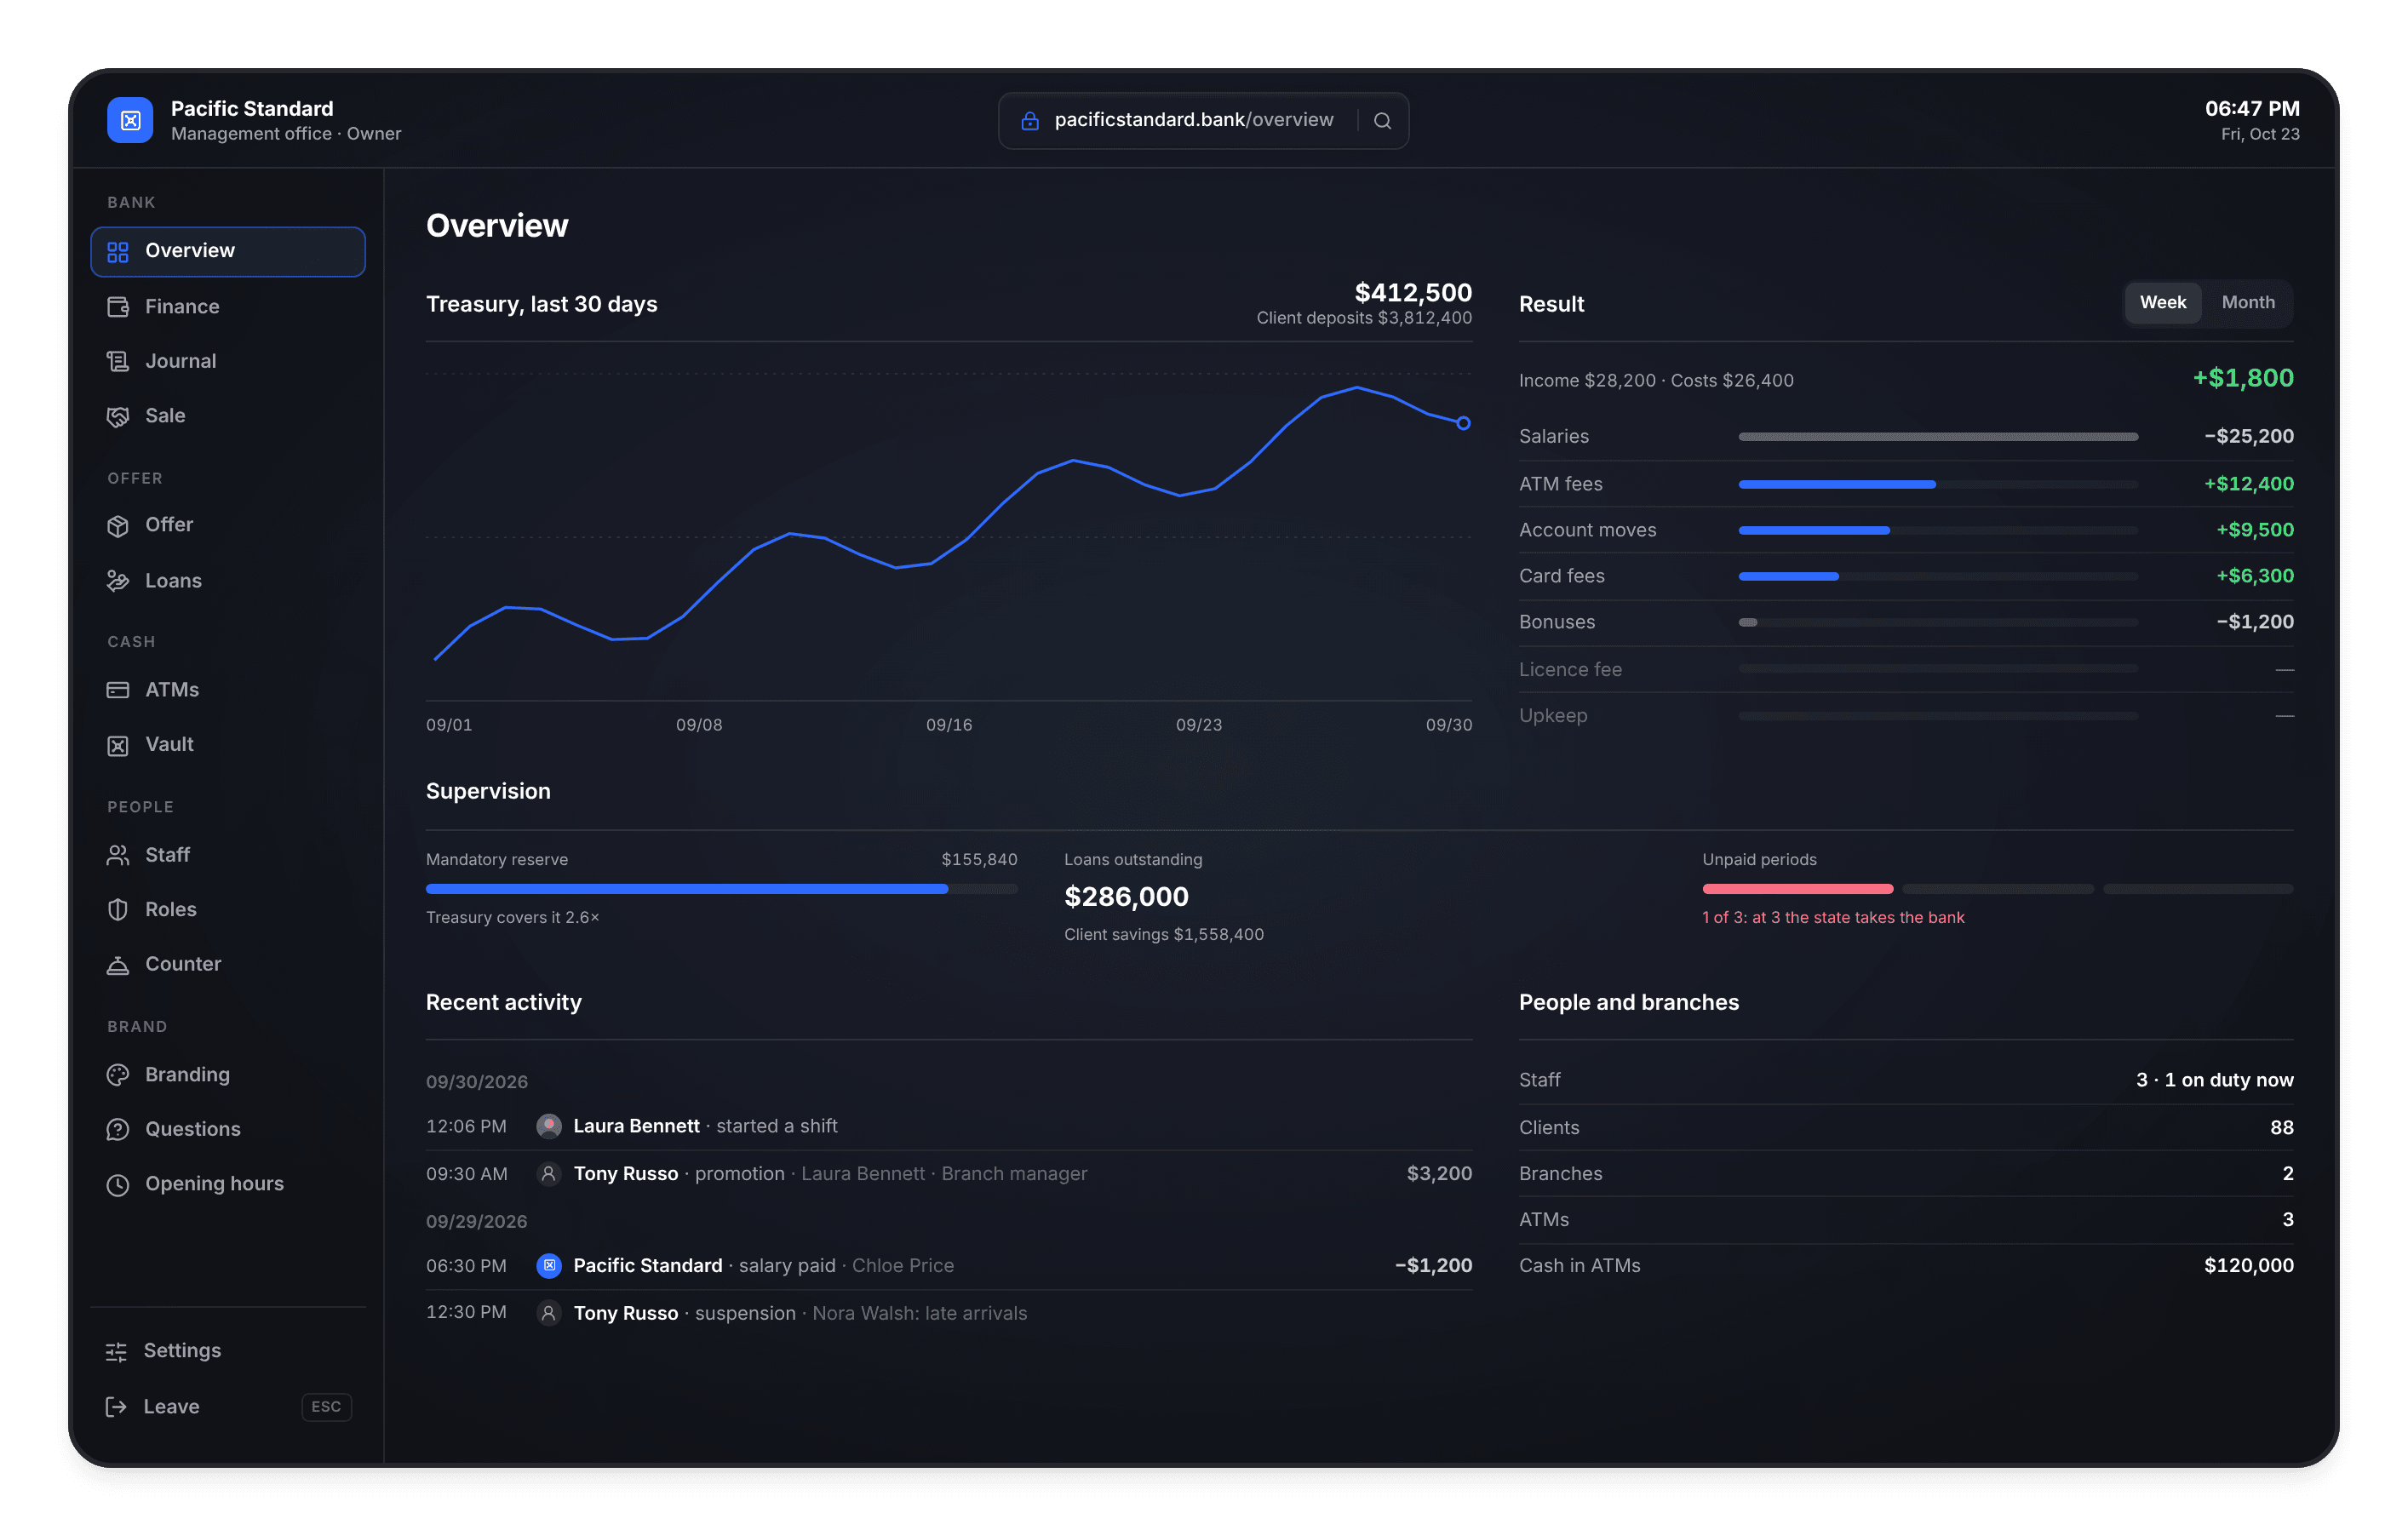Click the Salaries row amount −$25,200
This screenshot has height=1536, width=2408.
[2248, 436]
